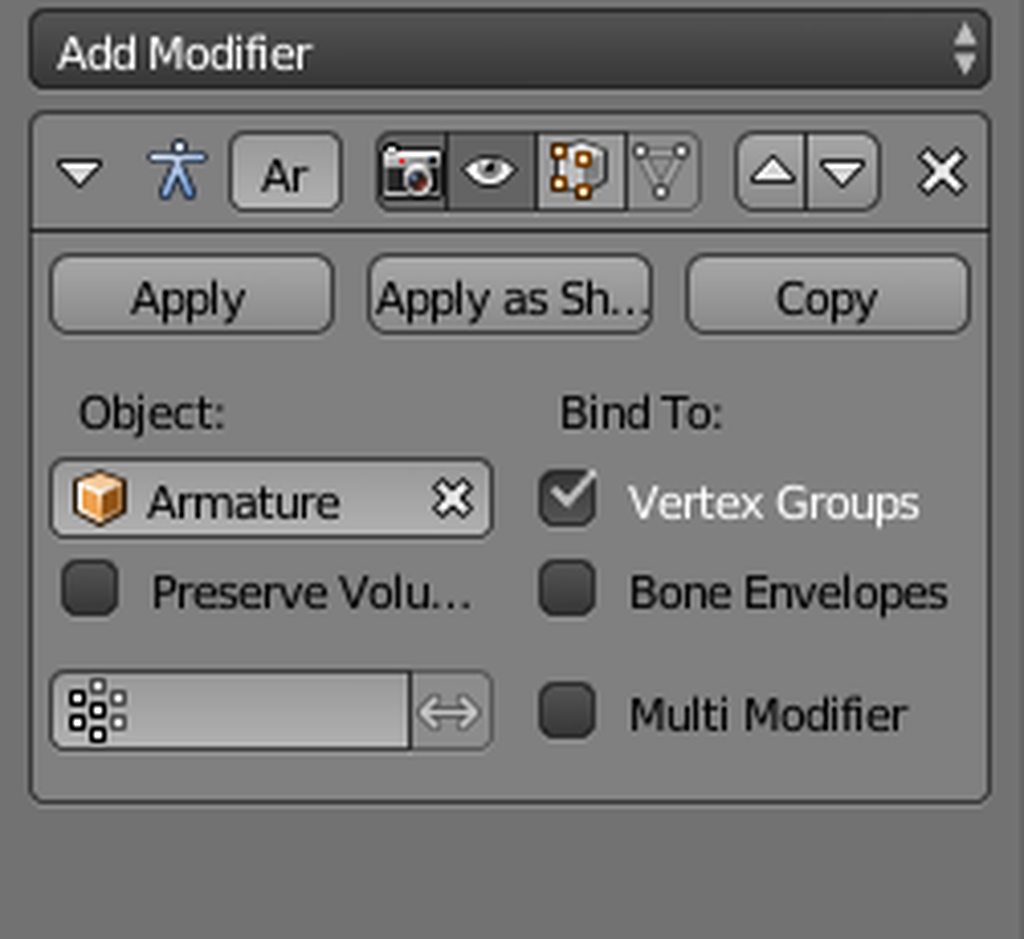Viewport: 1024px width, 939px height.
Task: Click the Apply button
Action: click(x=191, y=294)
